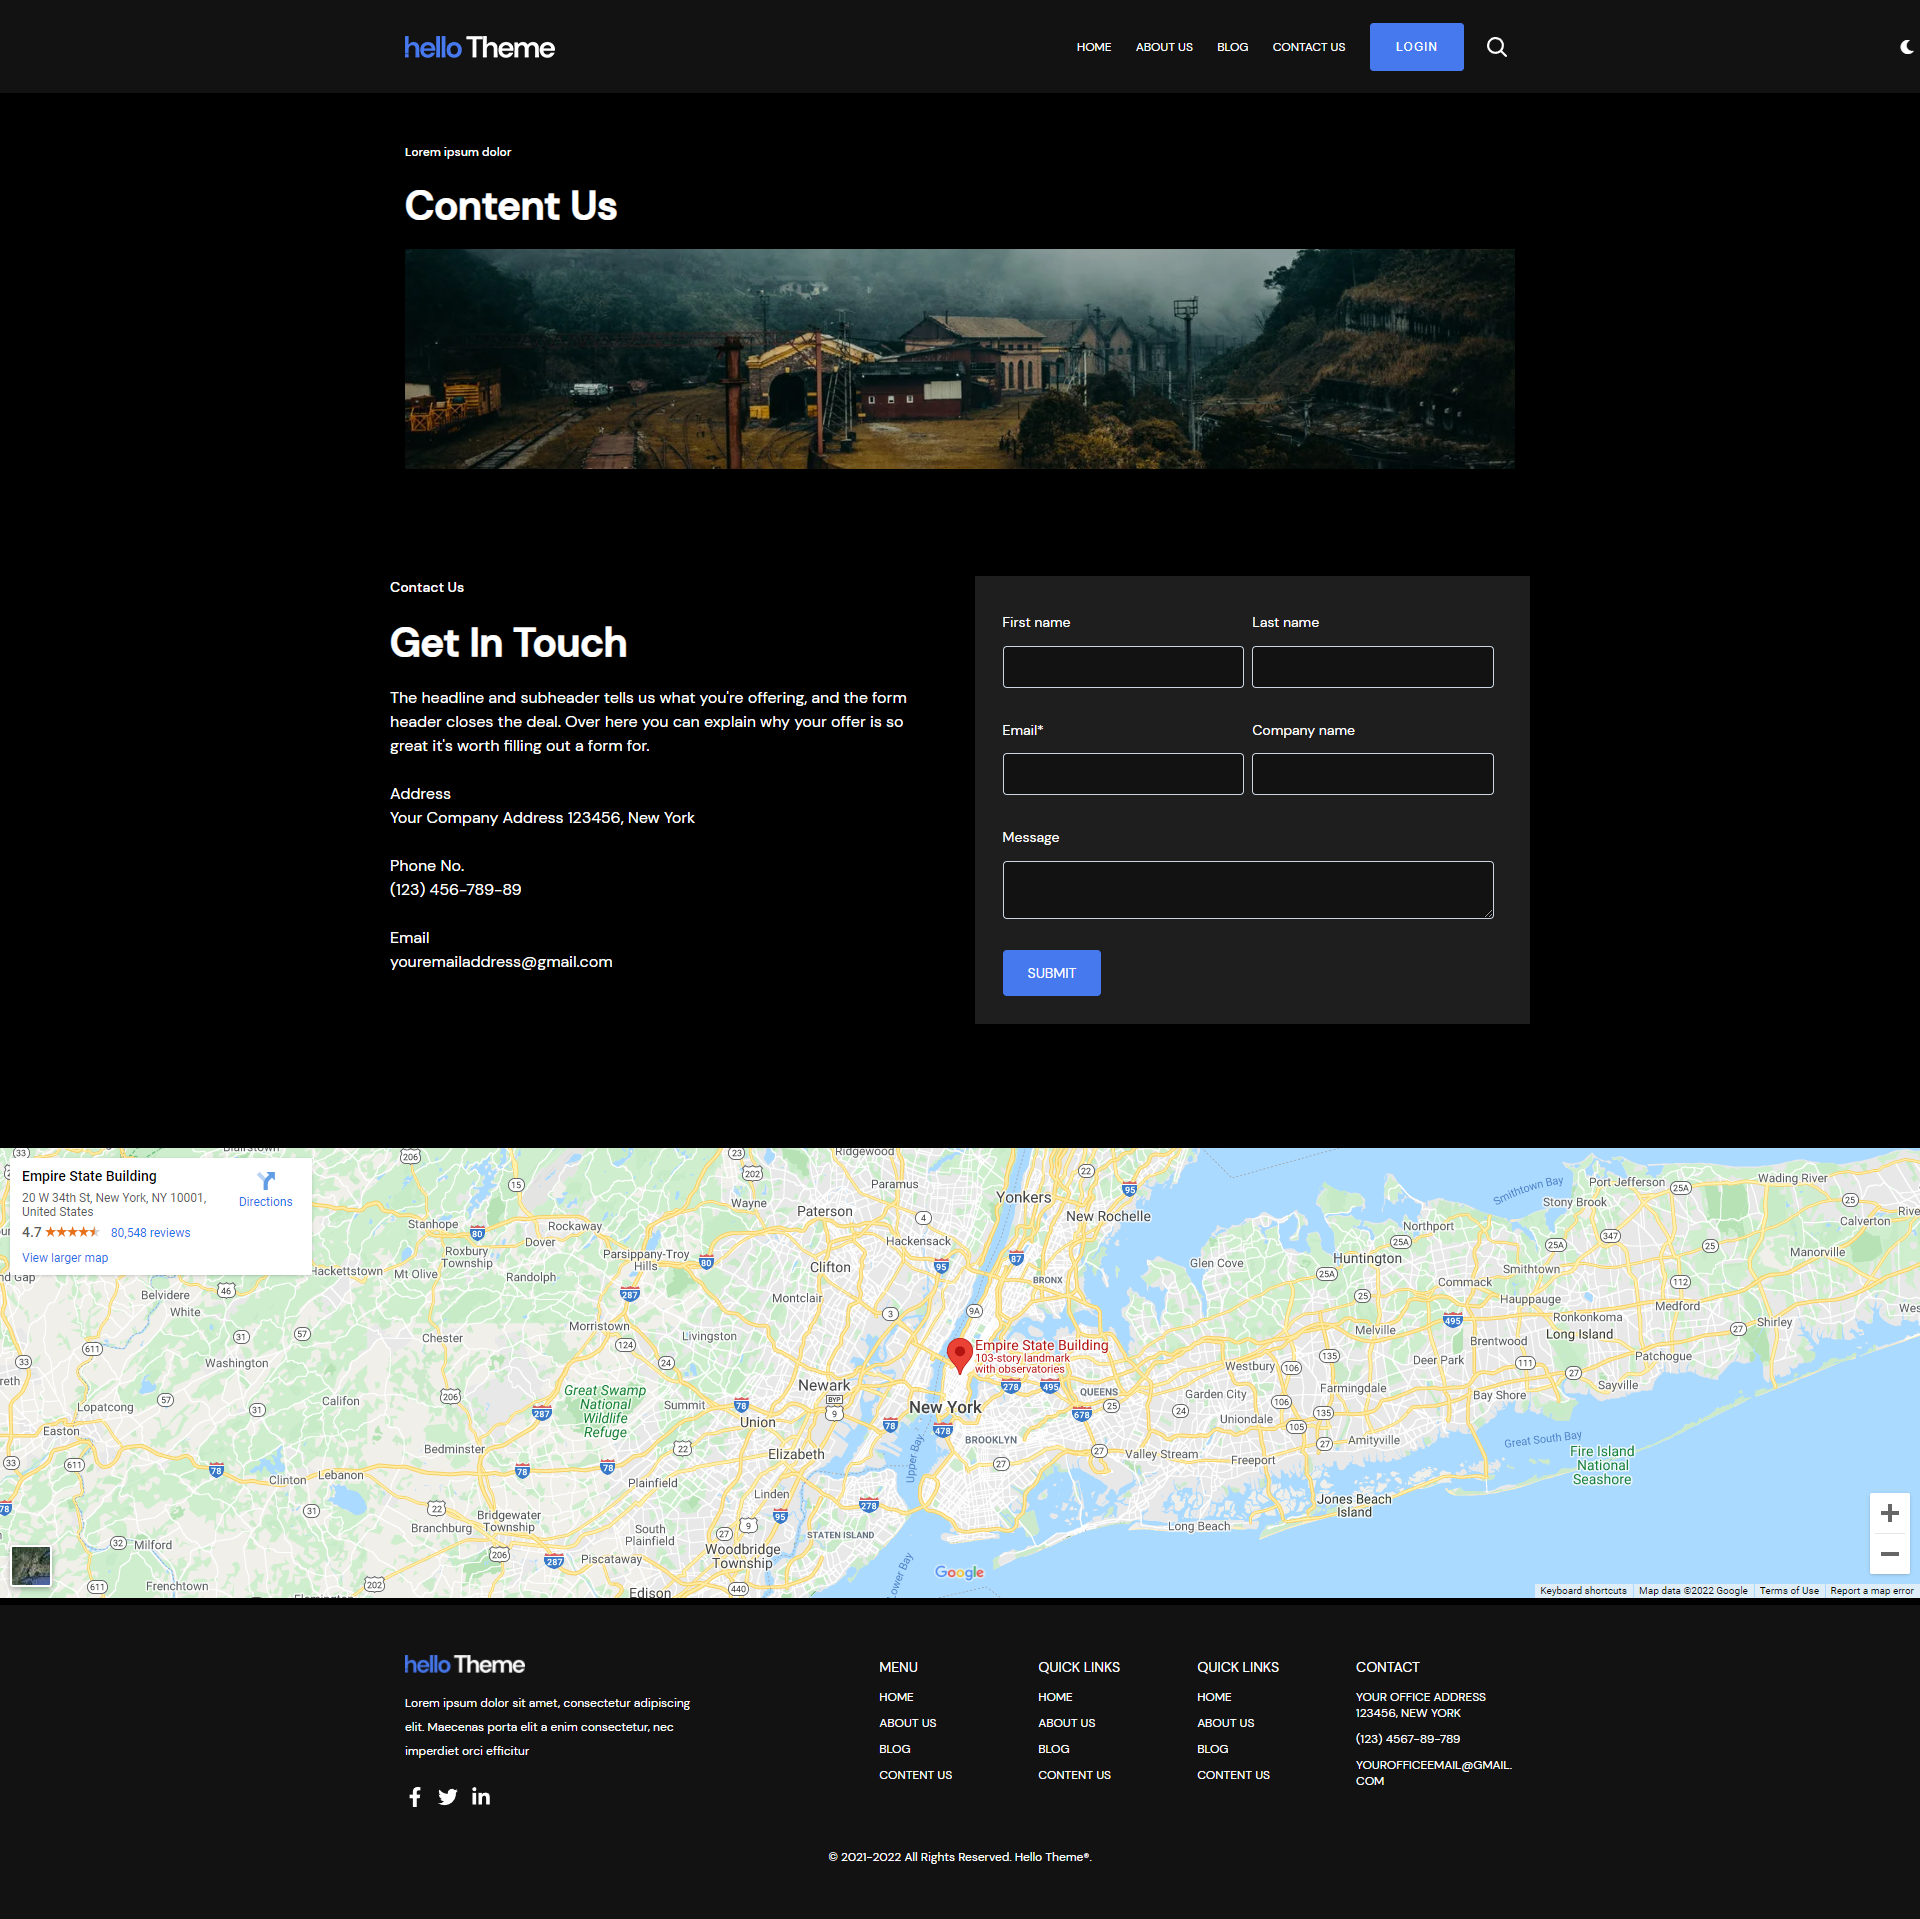Click hello Theme logo in header
1920x1919 pixels.
(479, 47)
